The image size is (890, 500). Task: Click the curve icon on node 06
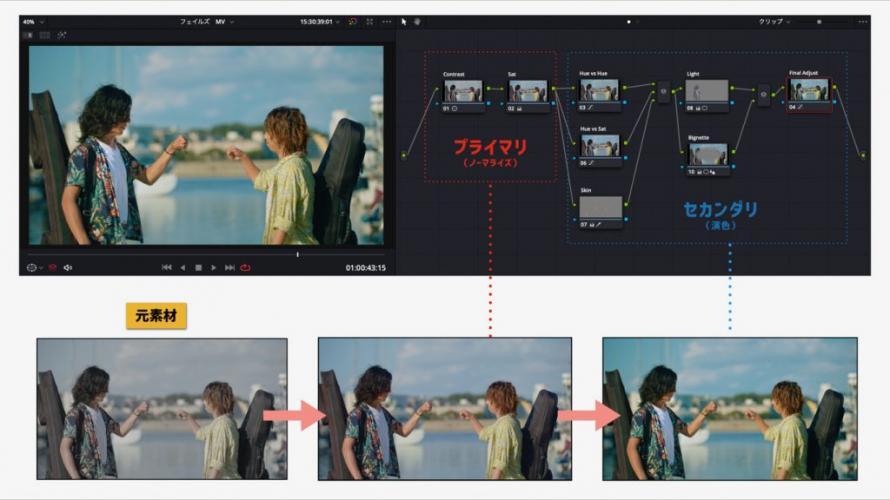pyautogui.click(x=590, y=163)
